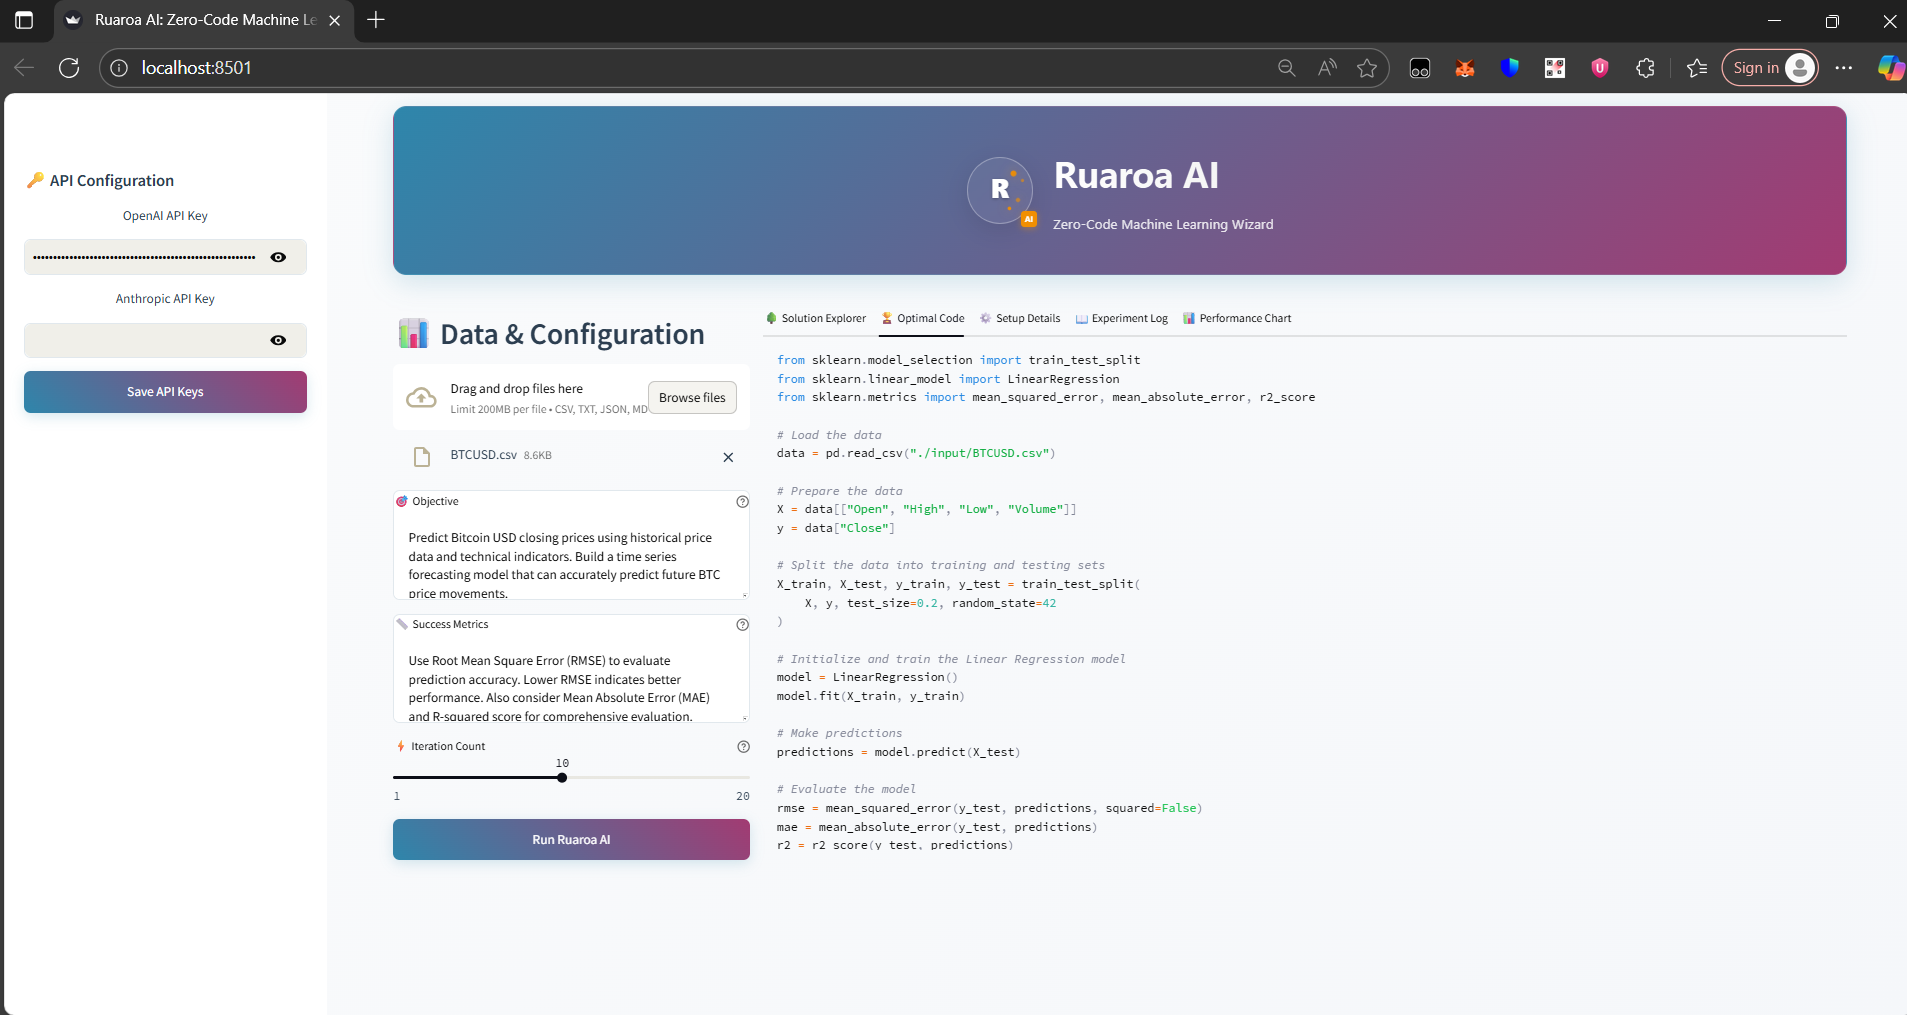Screen dimensions: 1907x1015
Task: Select the Ruaroa AI browser tab
Action: click(204, 20)
